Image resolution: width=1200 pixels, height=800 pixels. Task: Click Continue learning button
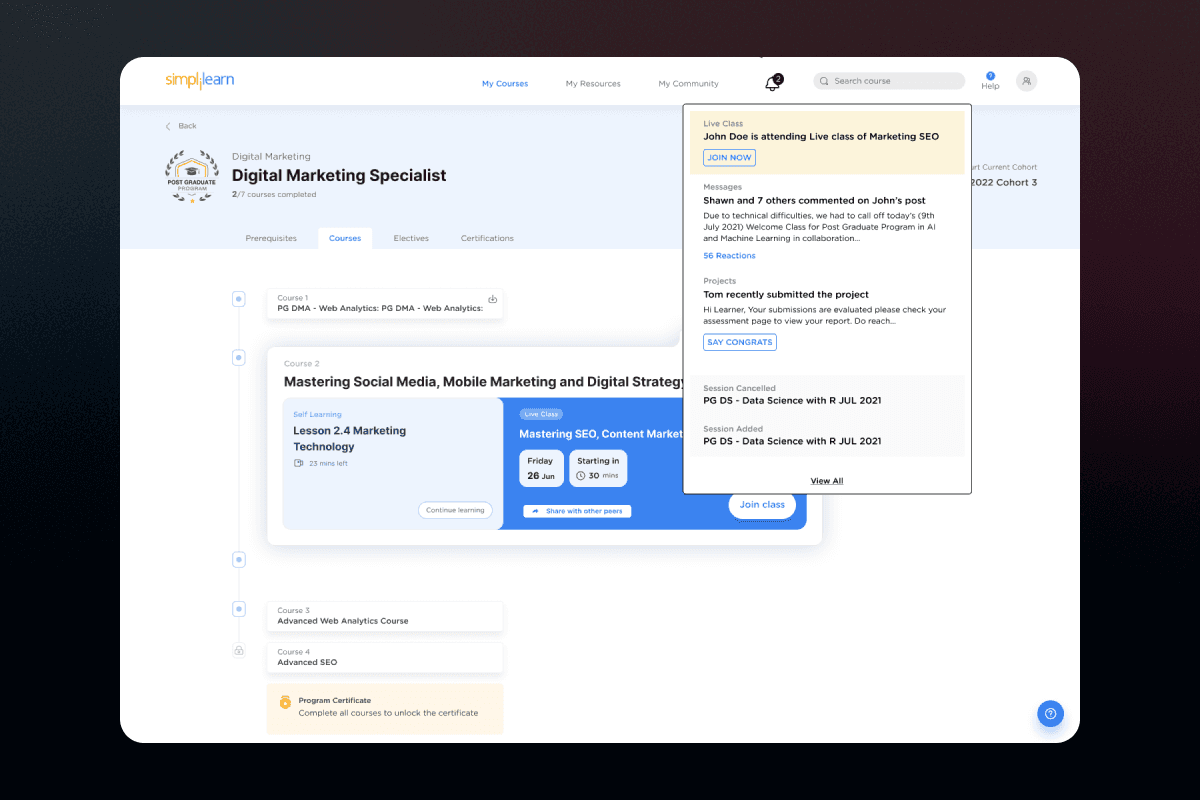[x=455, y=510]
